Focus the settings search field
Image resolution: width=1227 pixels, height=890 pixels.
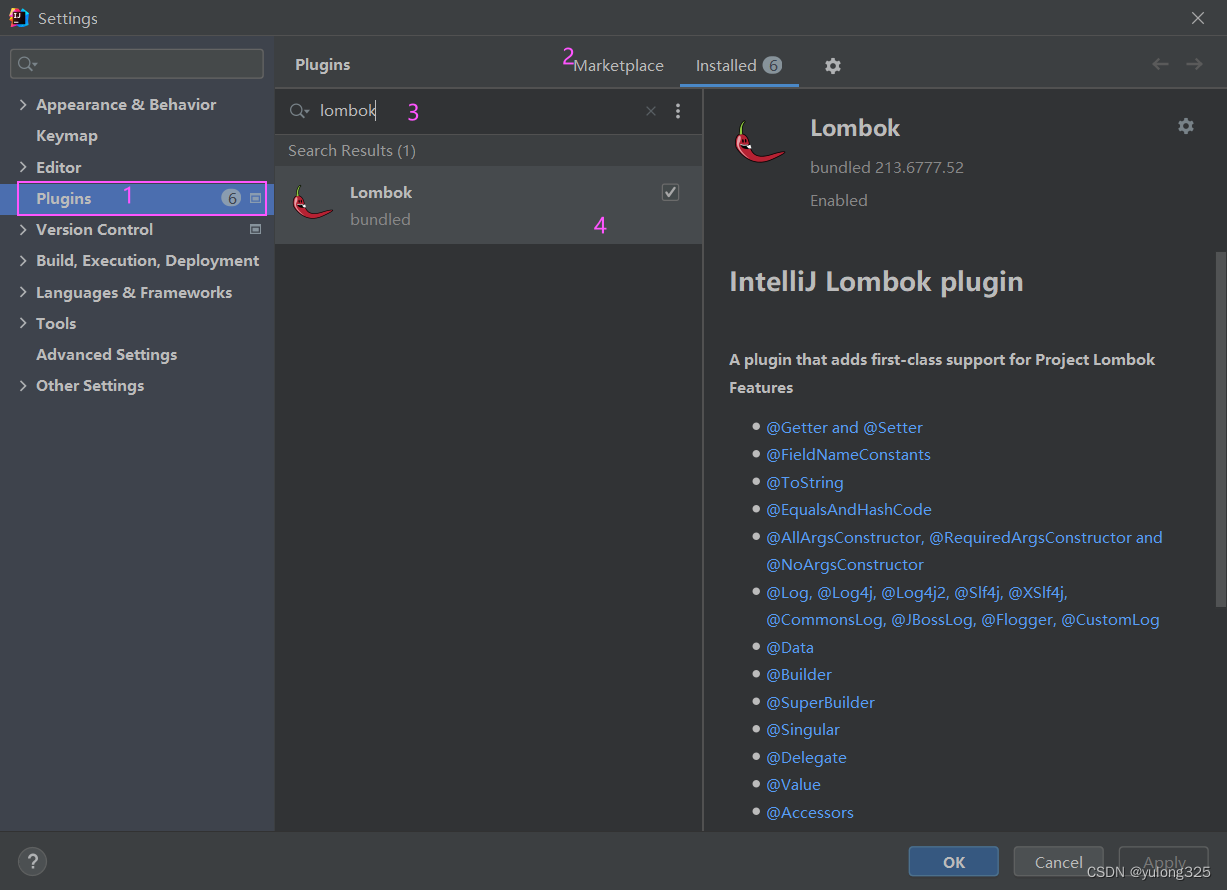(137, 64)
